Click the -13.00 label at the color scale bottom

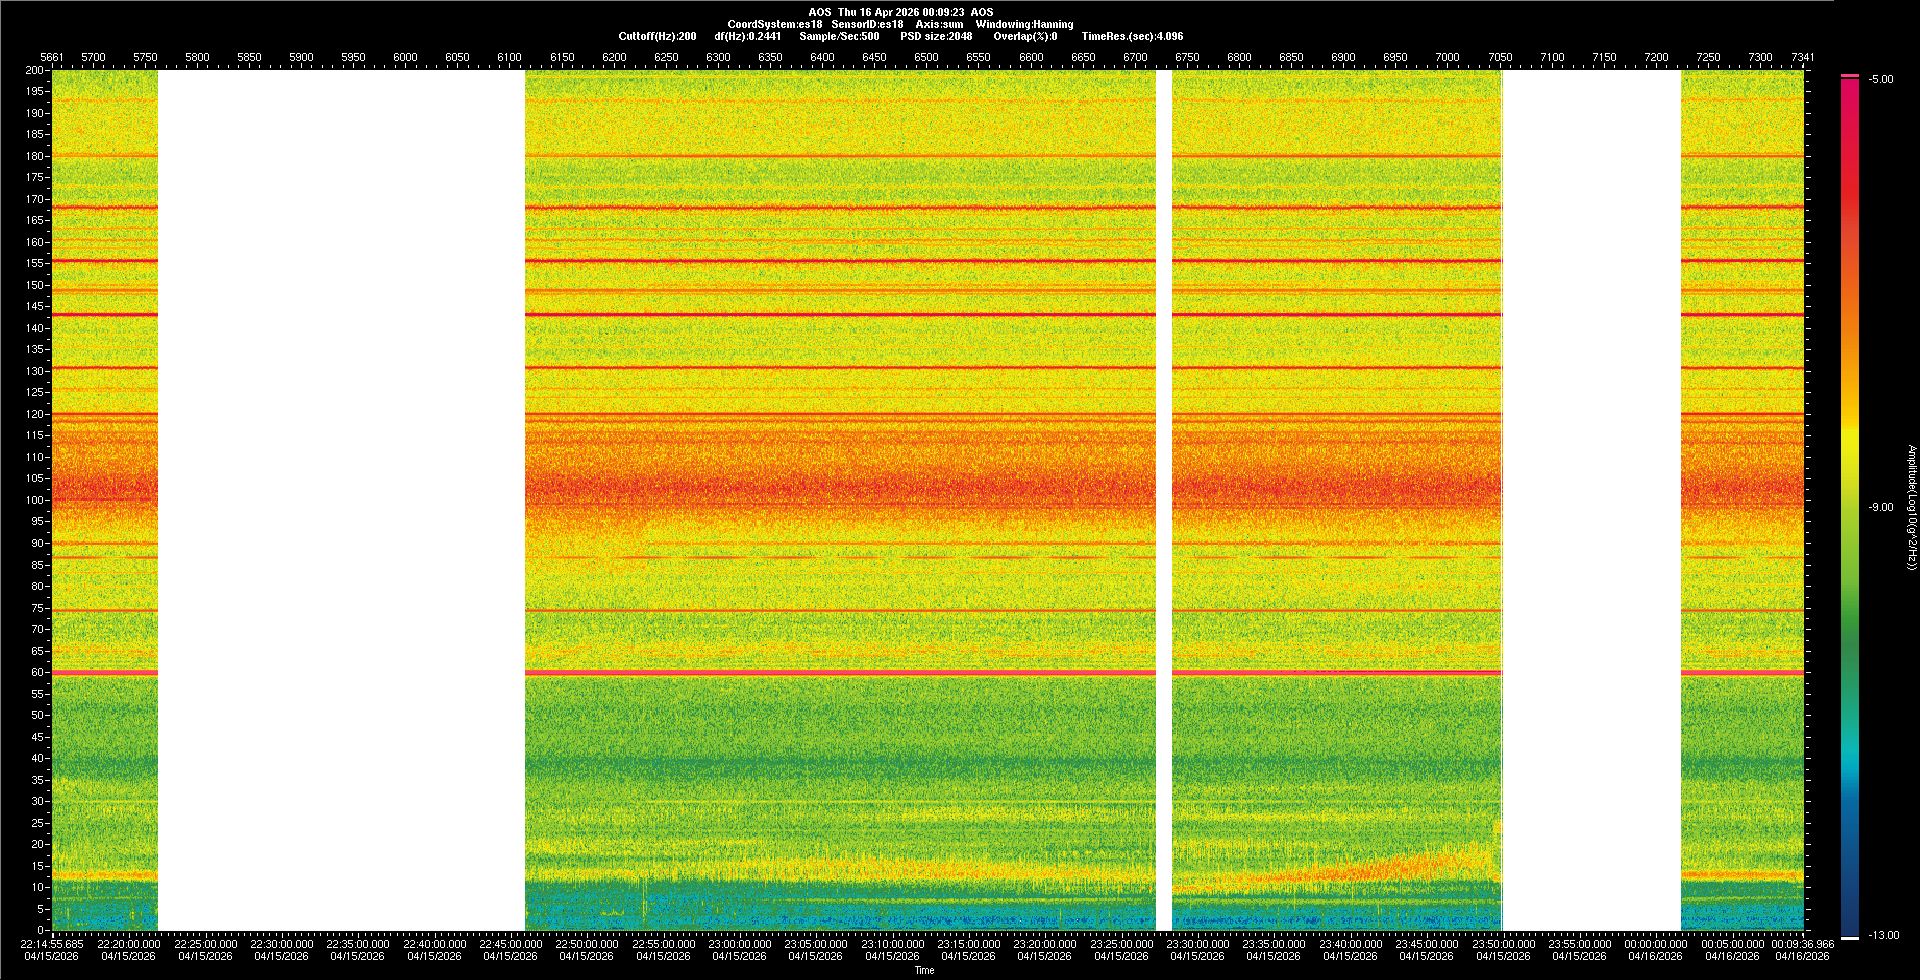[x=1883, y=936]
